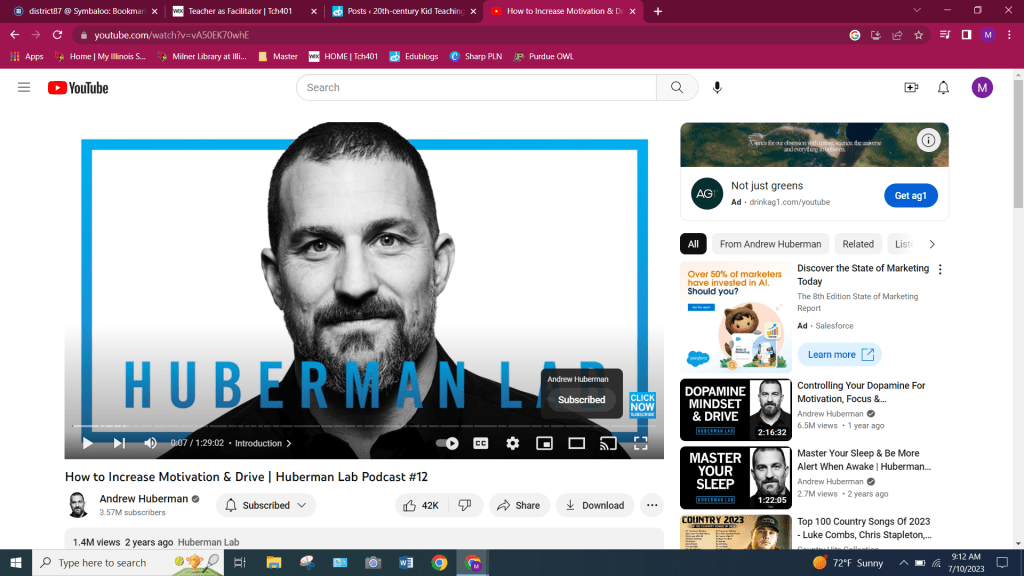Screen dimensions: 1024x576
Task: Cast the video to a TV
Action: pyautogui.click(x=608, y=443)
